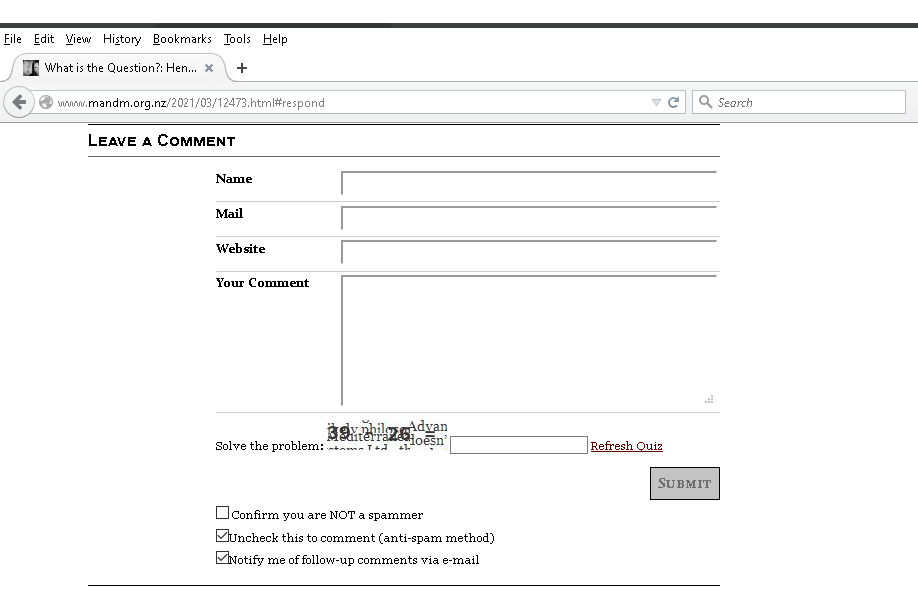Uncheck the anti-spam method checkbox
Image resolution: width=918 pixels, height=590 pixels.
[x=222, y=536]
